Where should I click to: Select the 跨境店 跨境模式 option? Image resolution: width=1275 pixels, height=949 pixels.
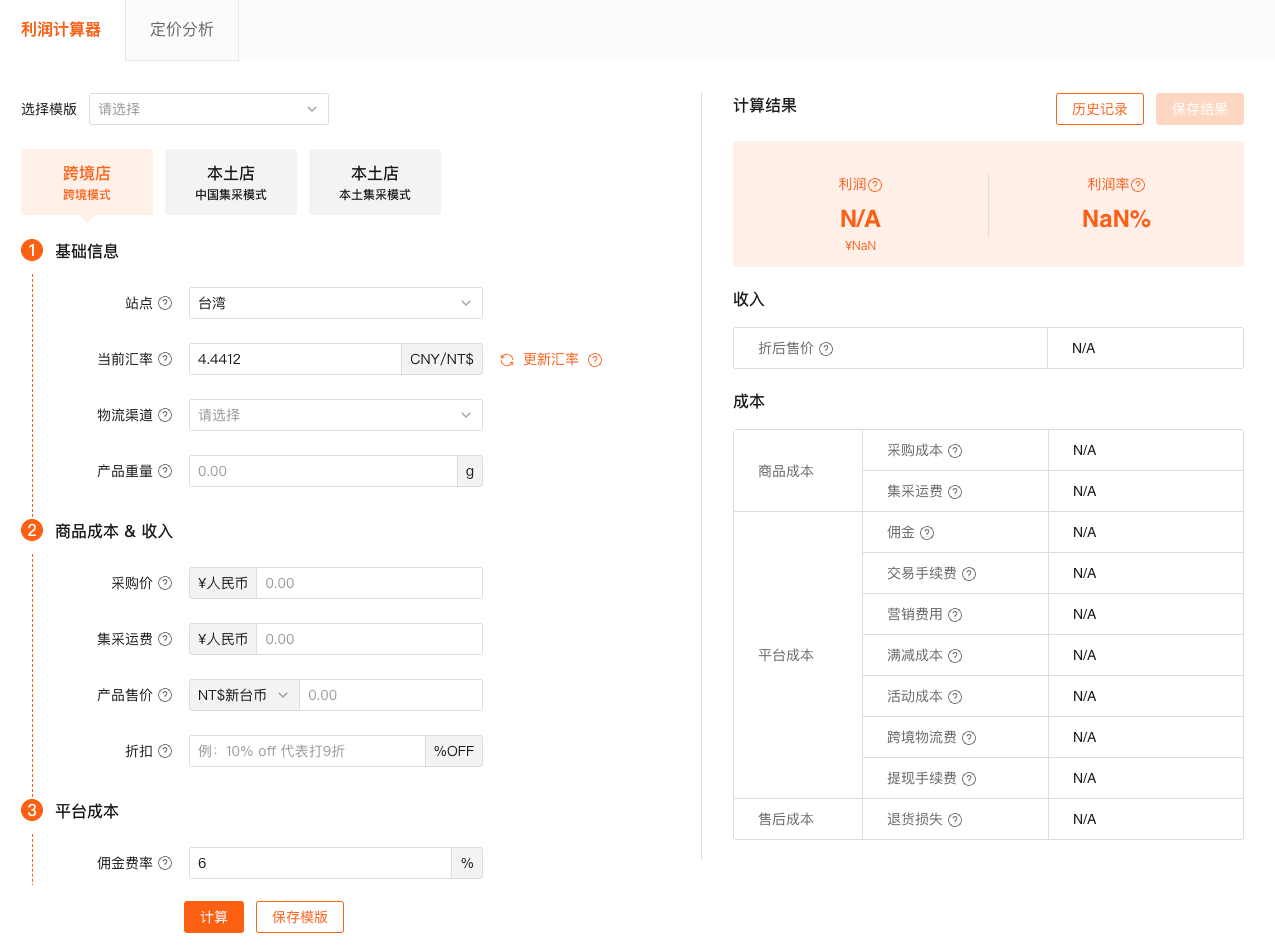click(87, 182)
